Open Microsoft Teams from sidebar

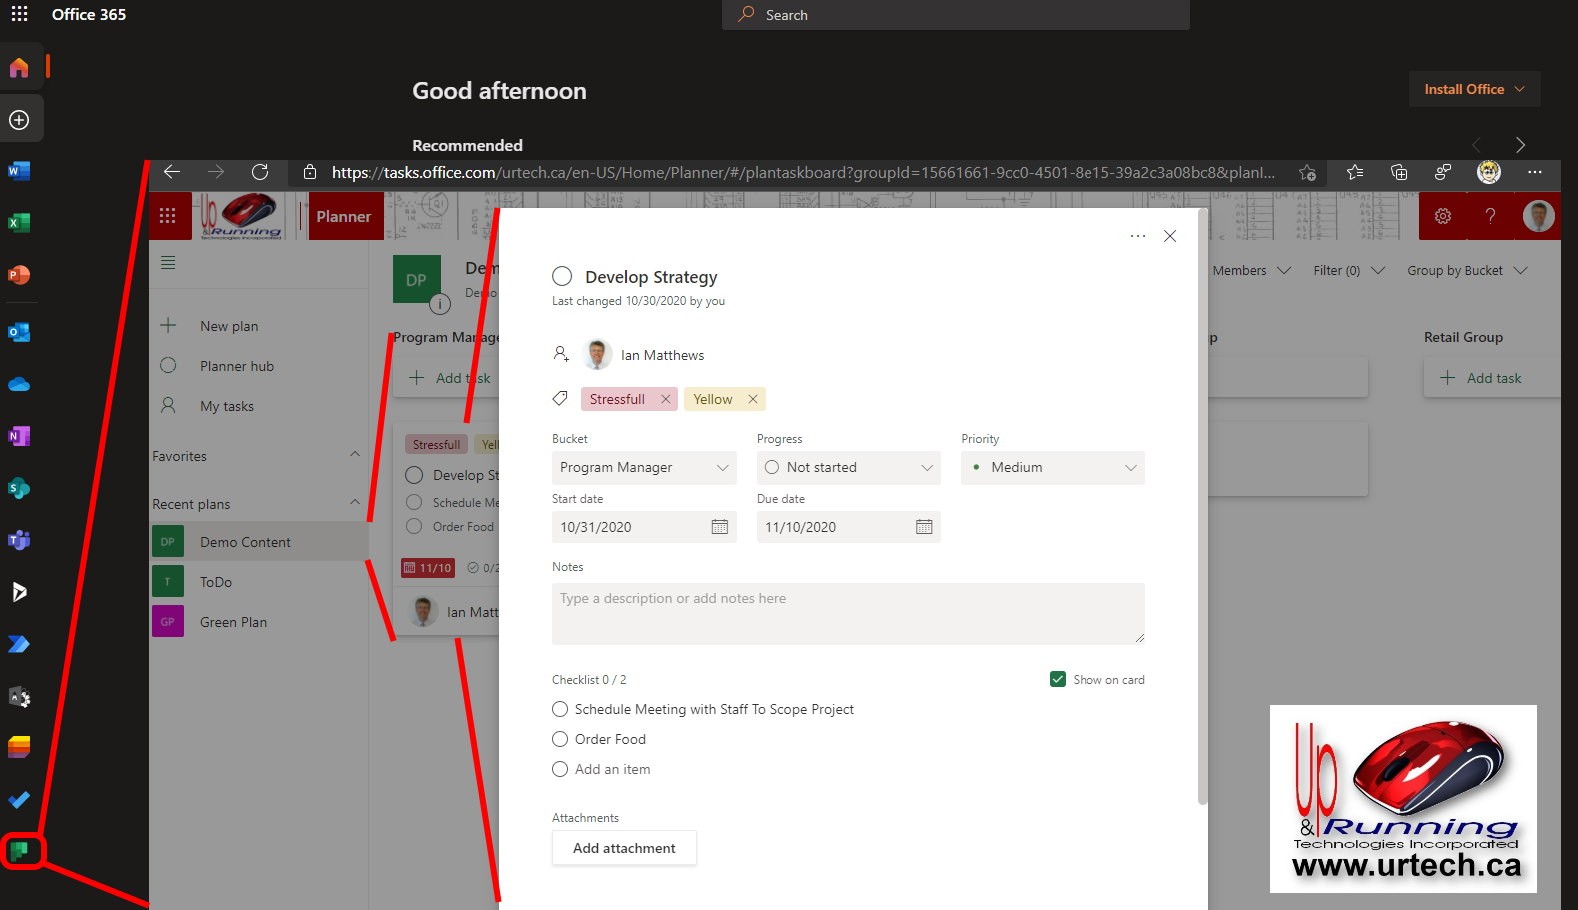click(x=19, y=540)
